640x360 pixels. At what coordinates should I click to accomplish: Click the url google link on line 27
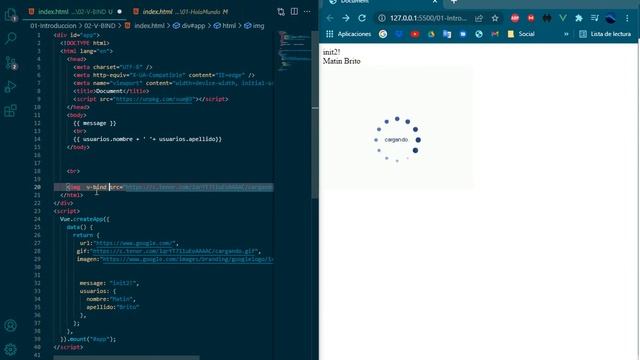click(135, 243)
